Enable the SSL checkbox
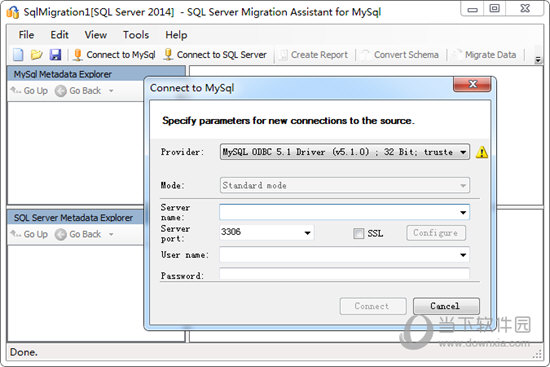The height and width of the screenshot is (367, 550). pos(358,233)
